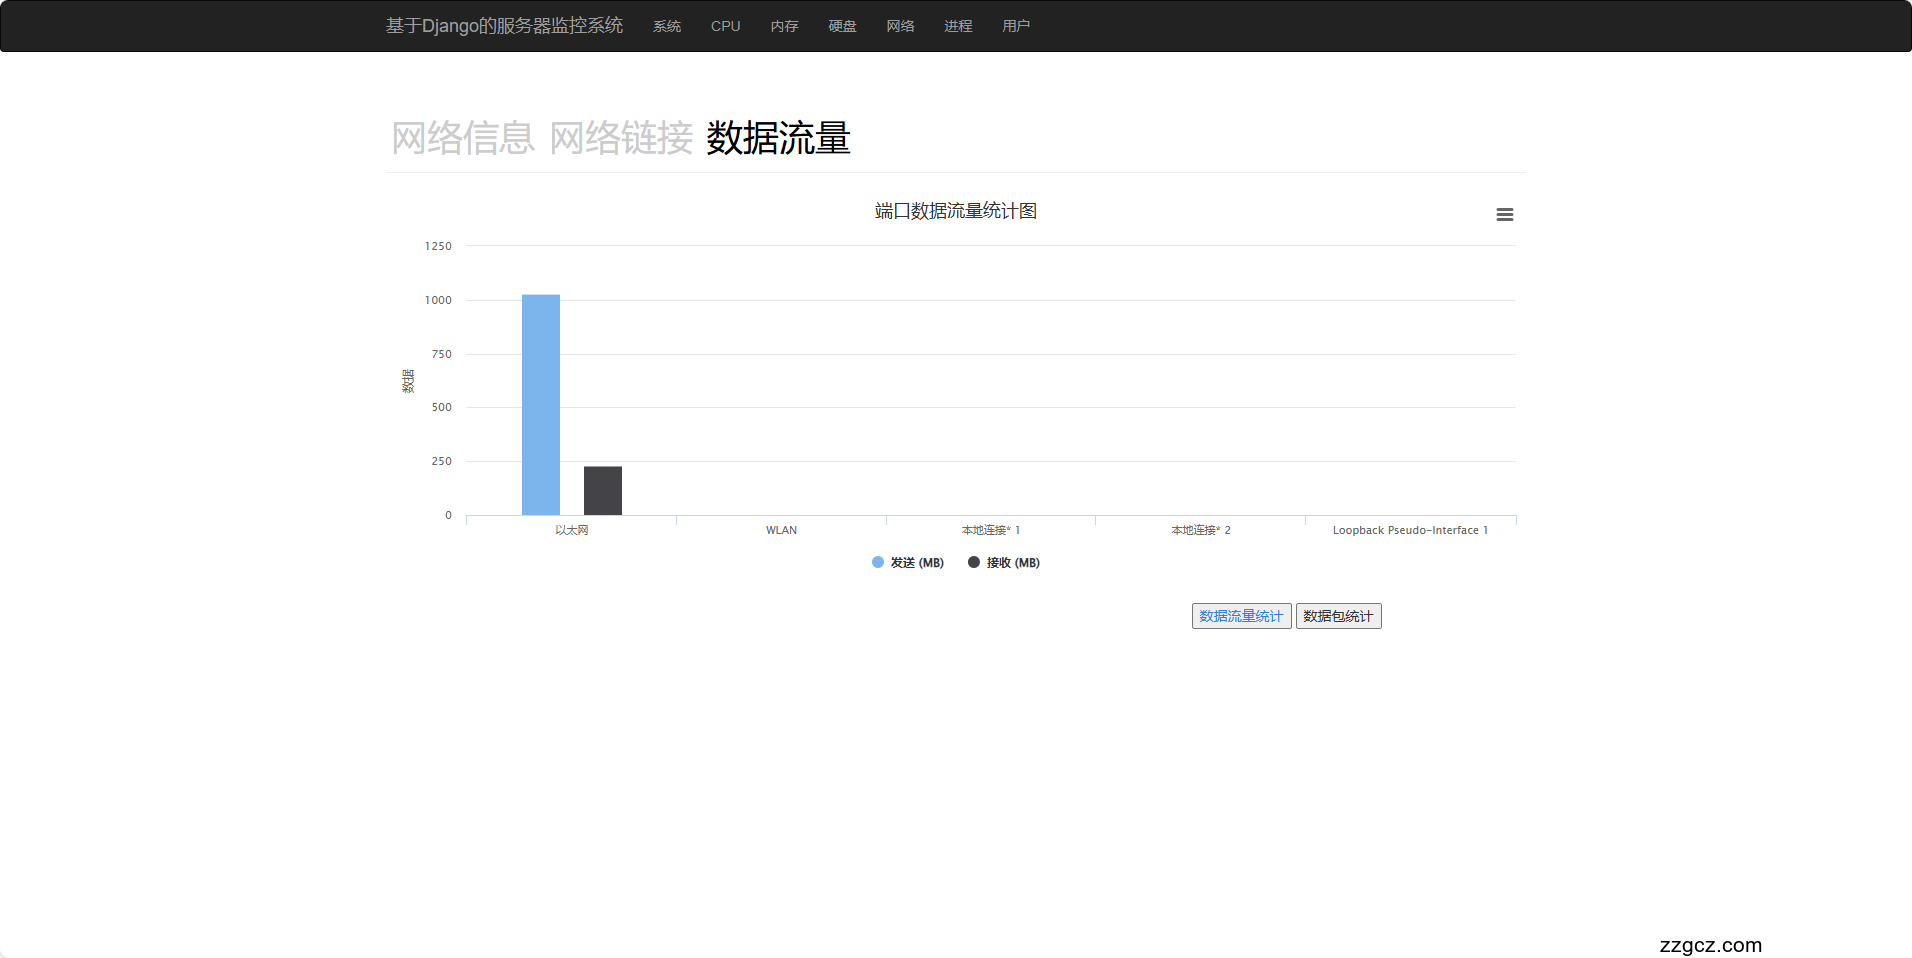Select the 数据流量 tab
This screenshot has width=1912, height=958.
777,140
